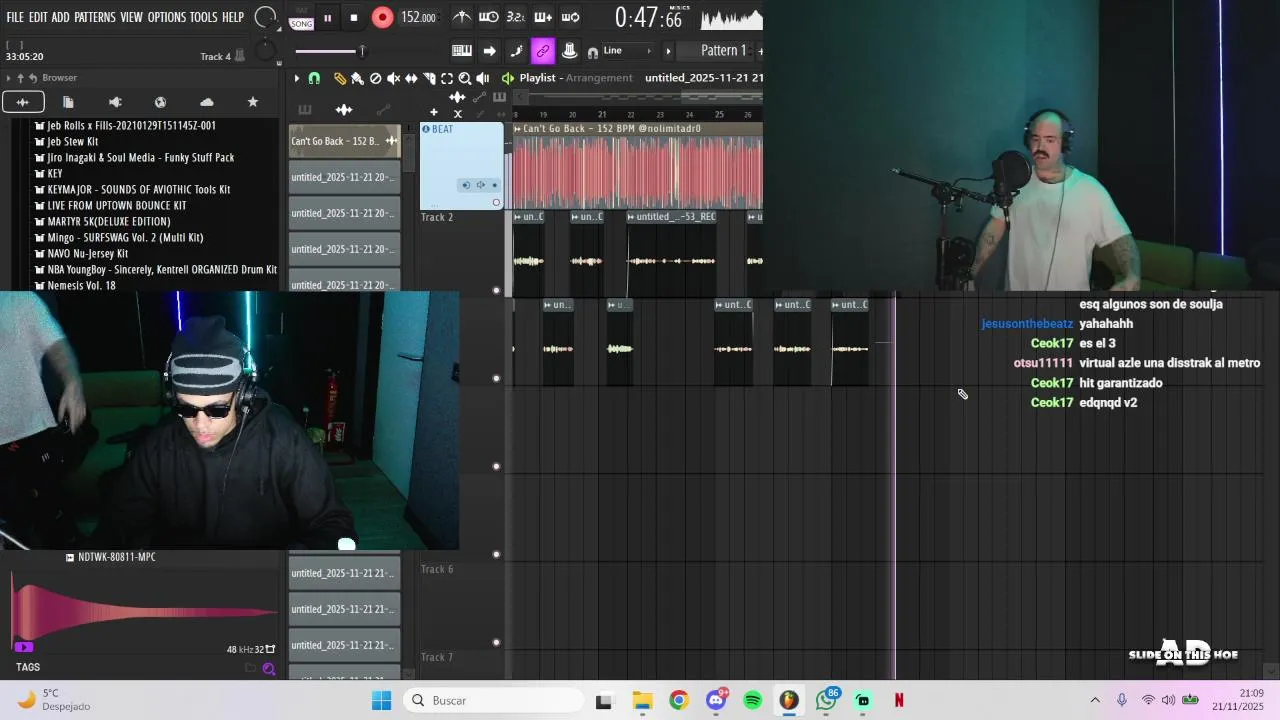The image size is (1280, 720).
Task: Select the Paint brush tool in playlist
Action: point(357,78)
